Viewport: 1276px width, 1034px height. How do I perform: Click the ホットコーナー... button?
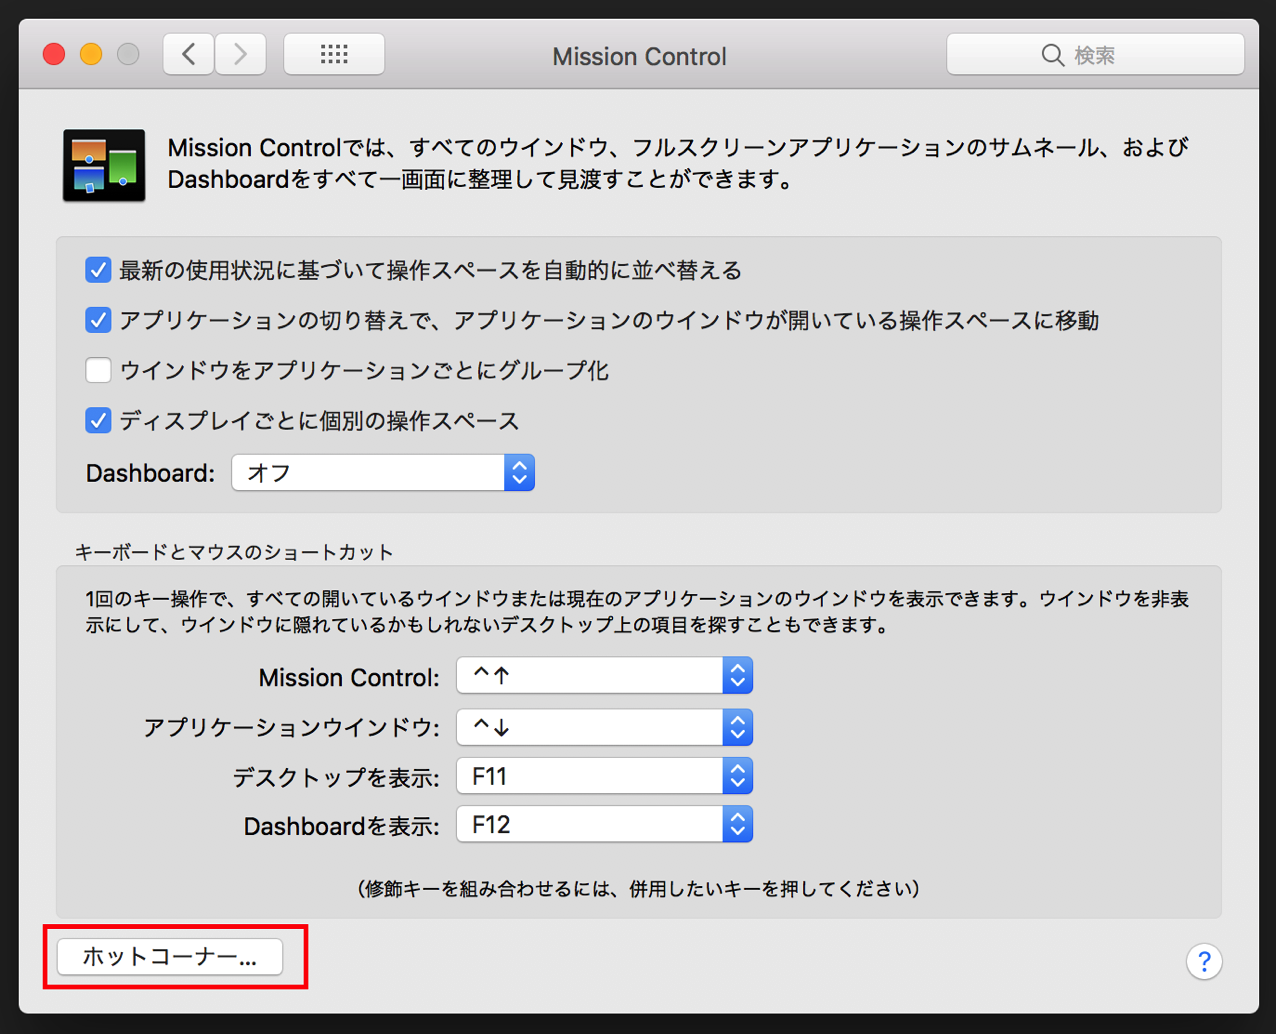[170, 957]
